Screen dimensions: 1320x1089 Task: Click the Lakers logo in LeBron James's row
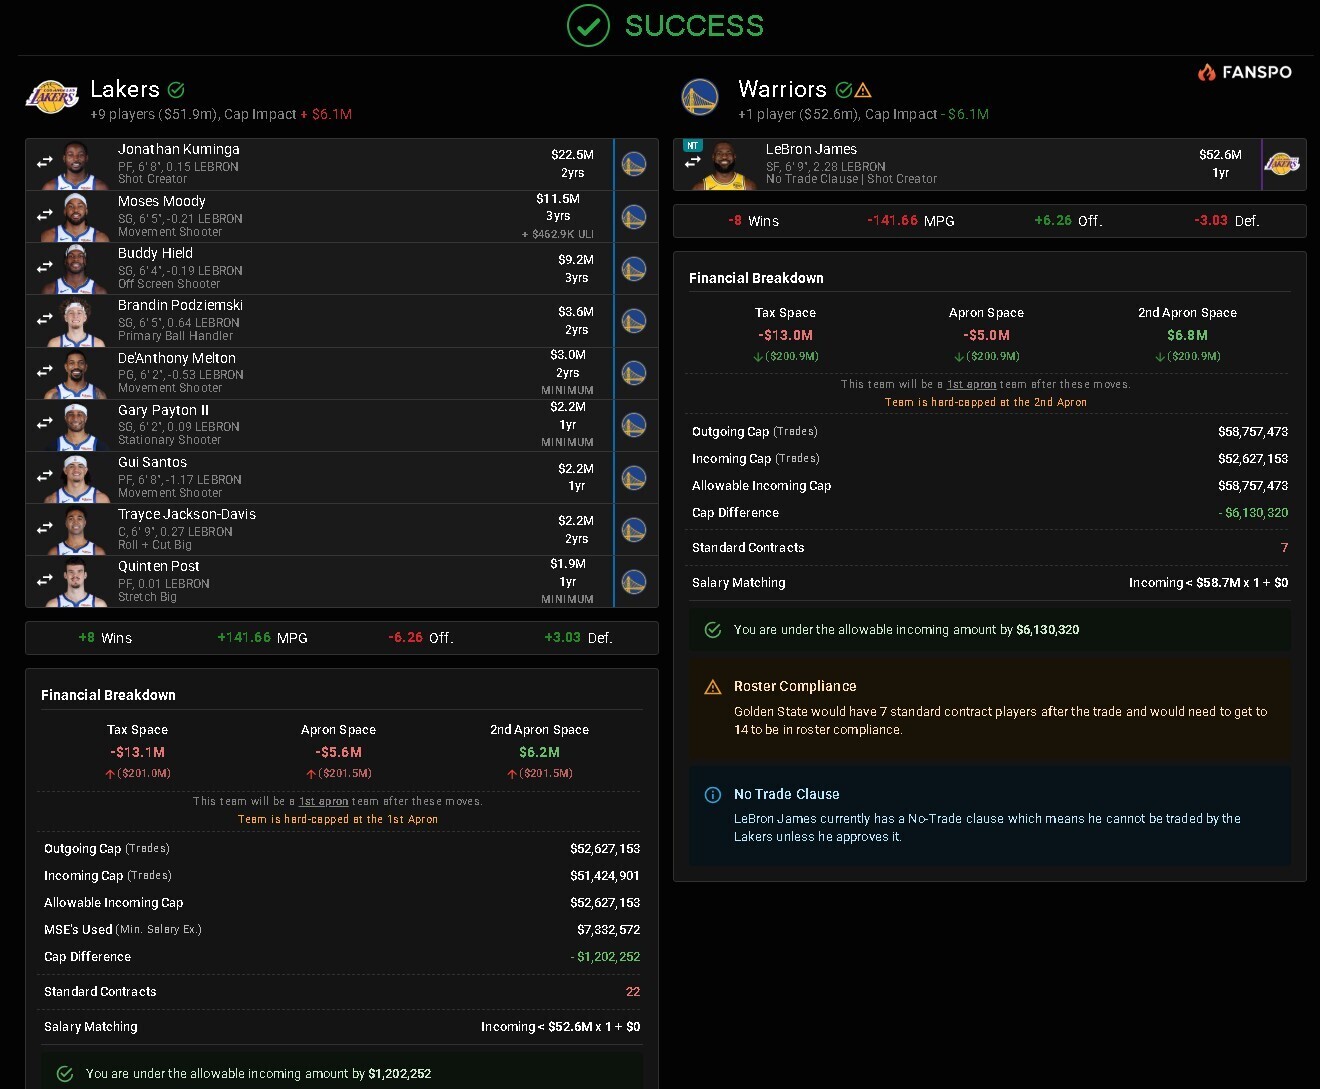pyautogui.click(x=1282, y=164)
